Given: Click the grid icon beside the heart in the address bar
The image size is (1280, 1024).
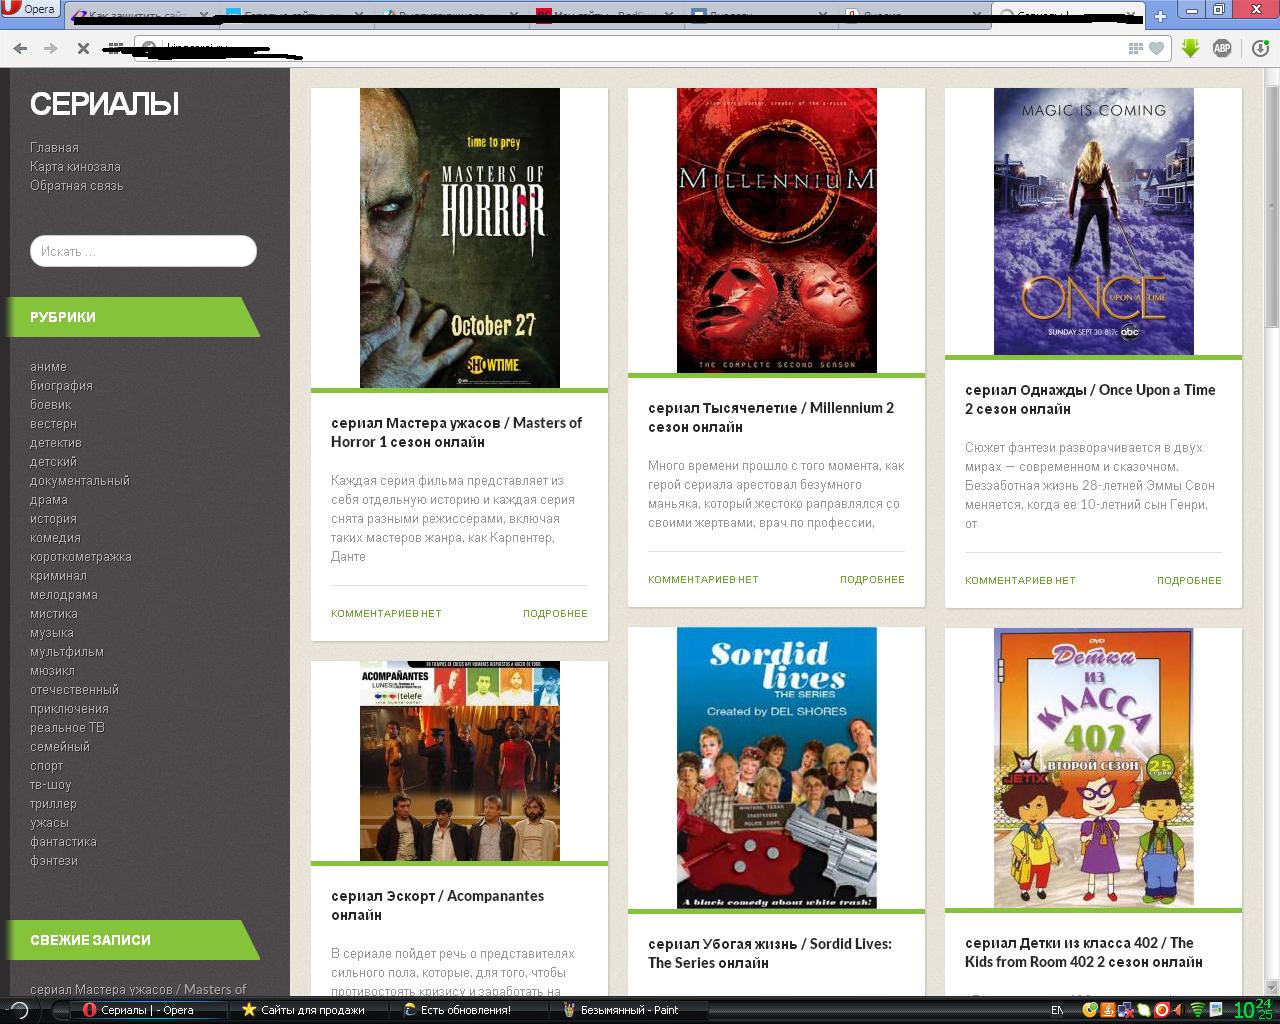Looking at the screenshot, I should click(1135, 48).
